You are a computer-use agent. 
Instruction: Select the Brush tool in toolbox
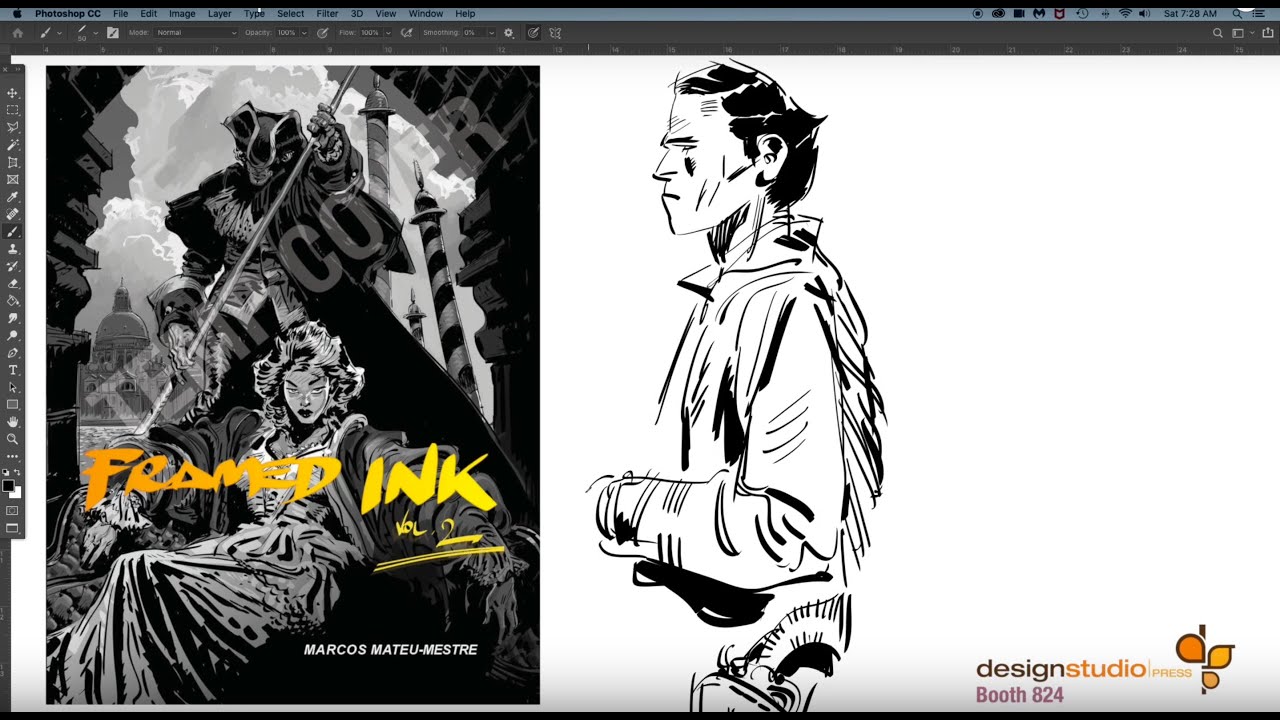(13, 231)
